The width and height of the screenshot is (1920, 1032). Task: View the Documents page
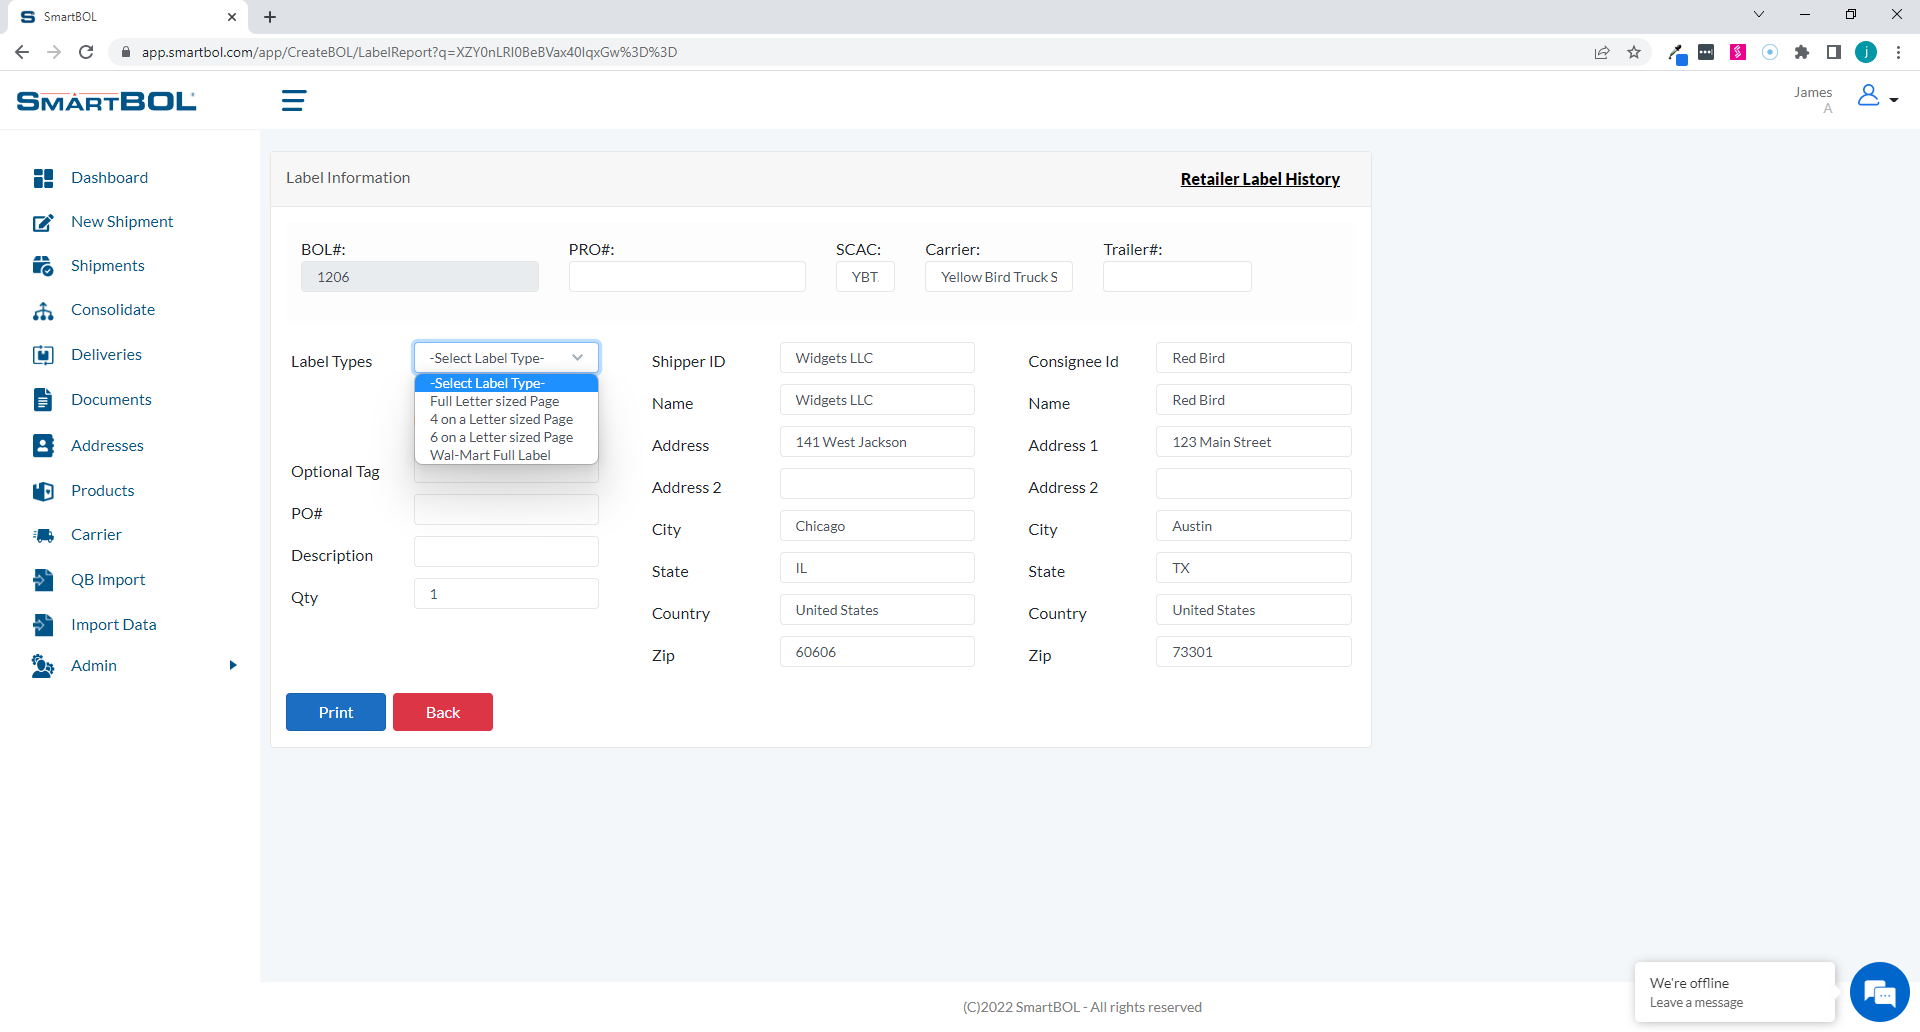(111, 399)
